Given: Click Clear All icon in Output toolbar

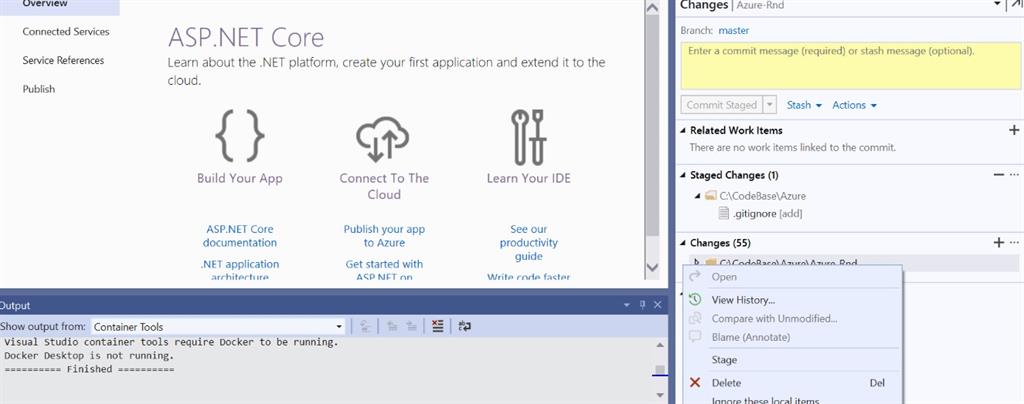Looking at the screenshot, I should 438,326.
